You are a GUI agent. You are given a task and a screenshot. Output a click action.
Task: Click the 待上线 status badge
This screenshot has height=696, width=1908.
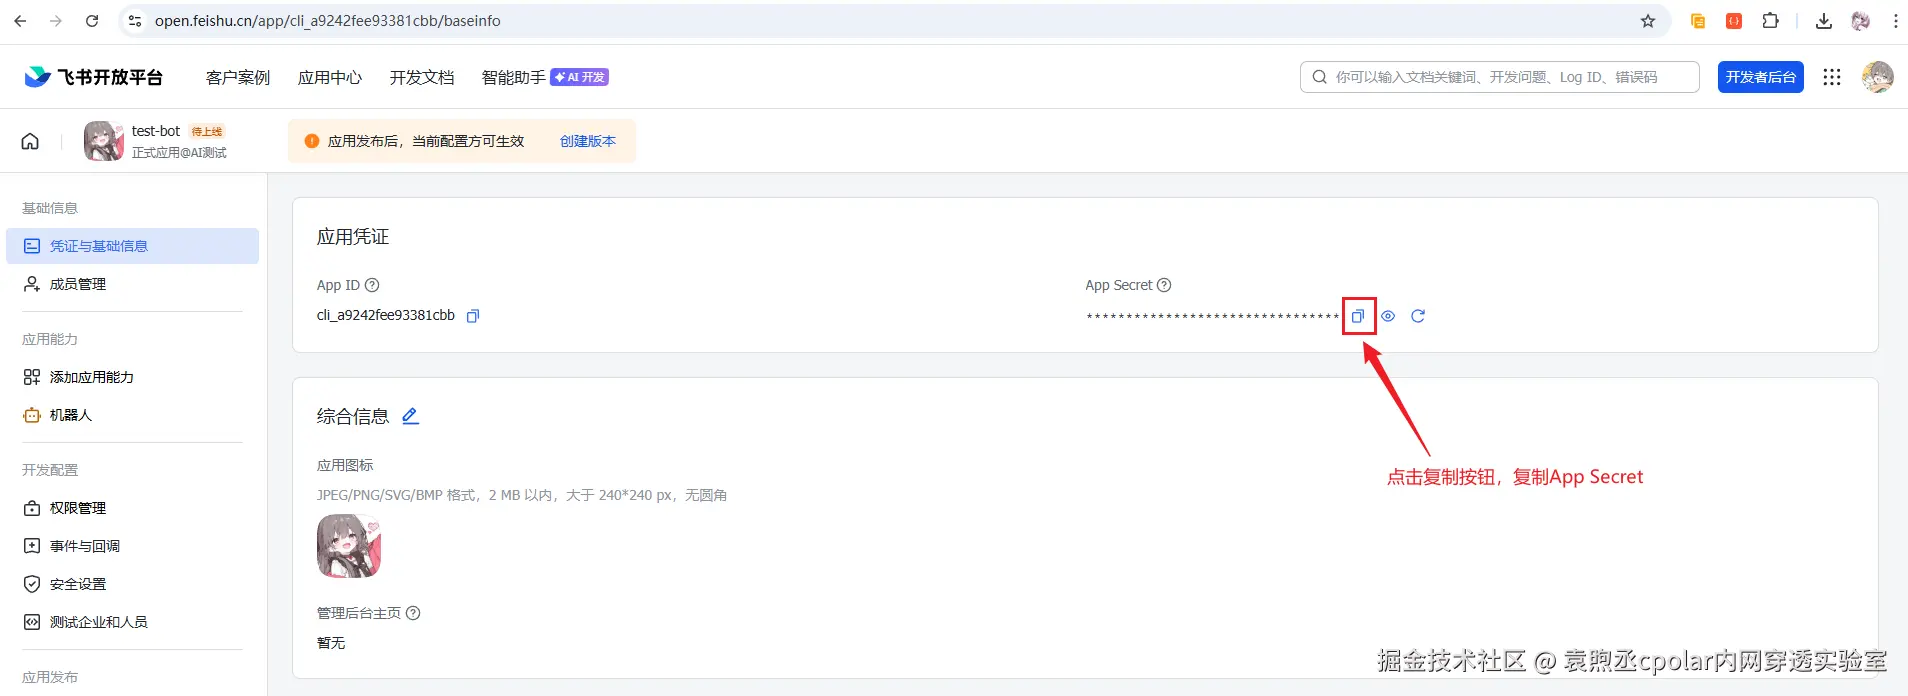(x=207, y=132)
